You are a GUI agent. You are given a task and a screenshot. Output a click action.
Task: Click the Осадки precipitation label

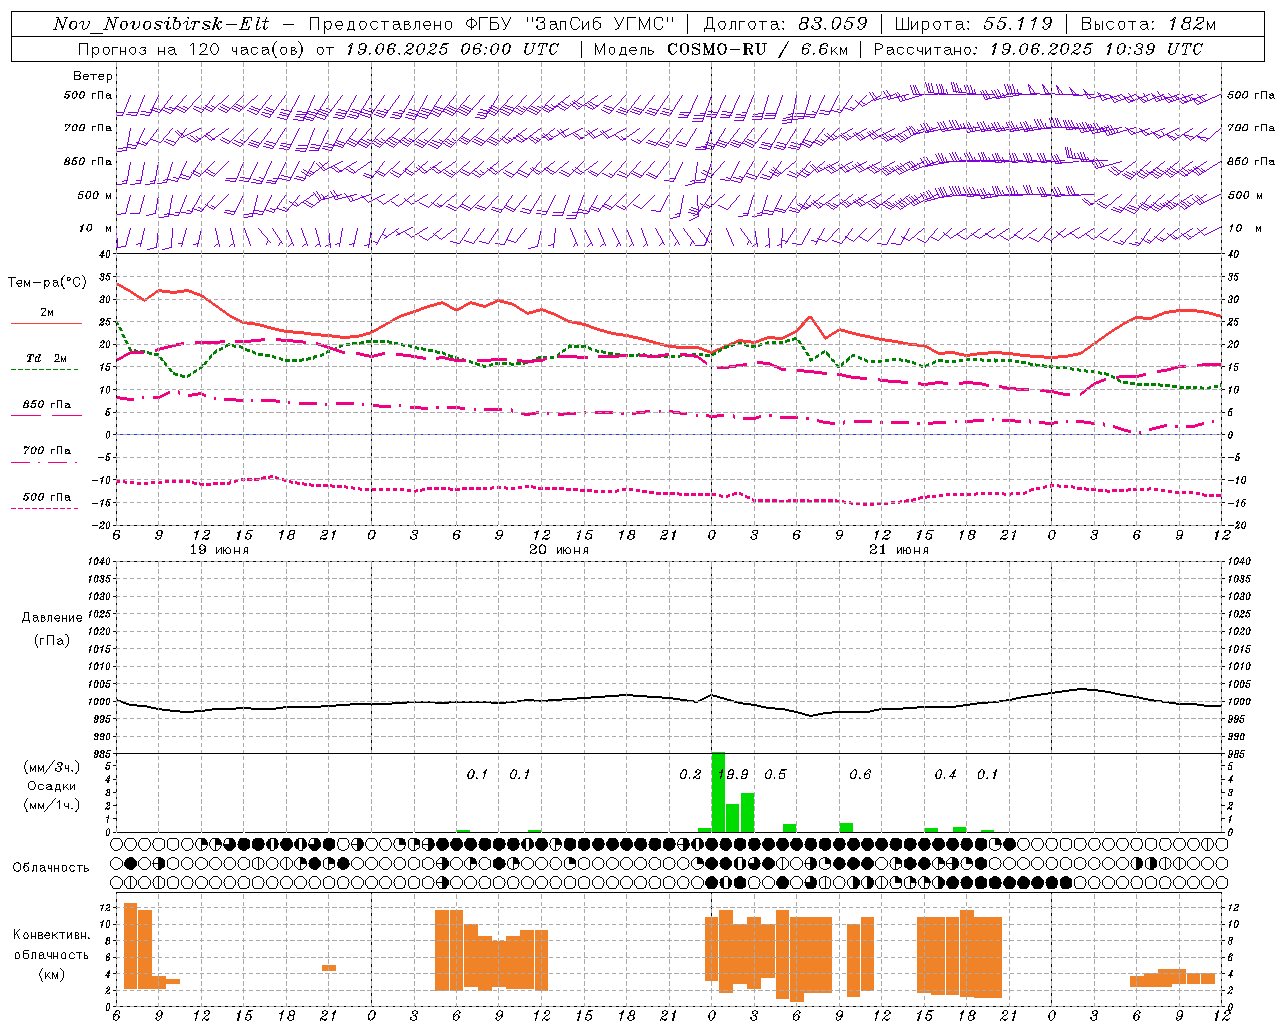[x=51, y=786]
